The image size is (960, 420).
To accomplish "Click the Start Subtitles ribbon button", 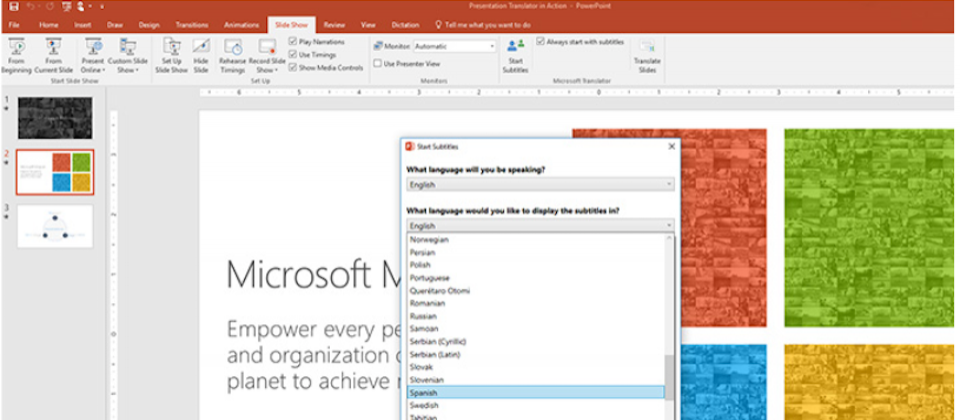I will (516, 56).
